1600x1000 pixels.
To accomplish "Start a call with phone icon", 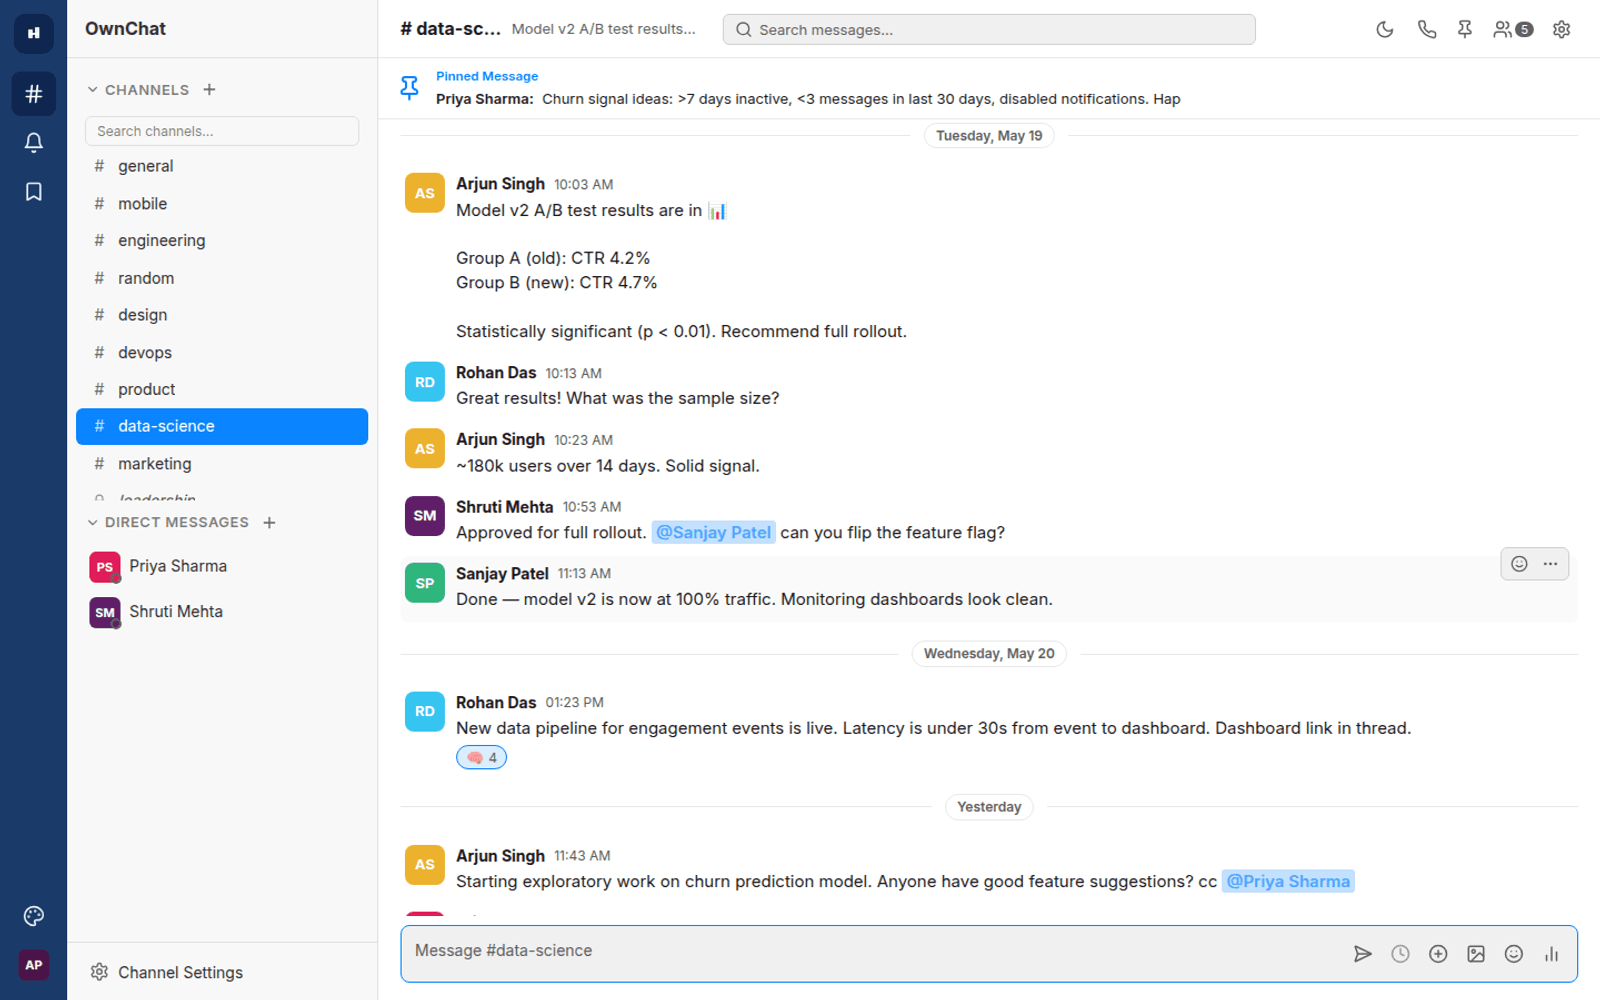I will pos(1427,29).
